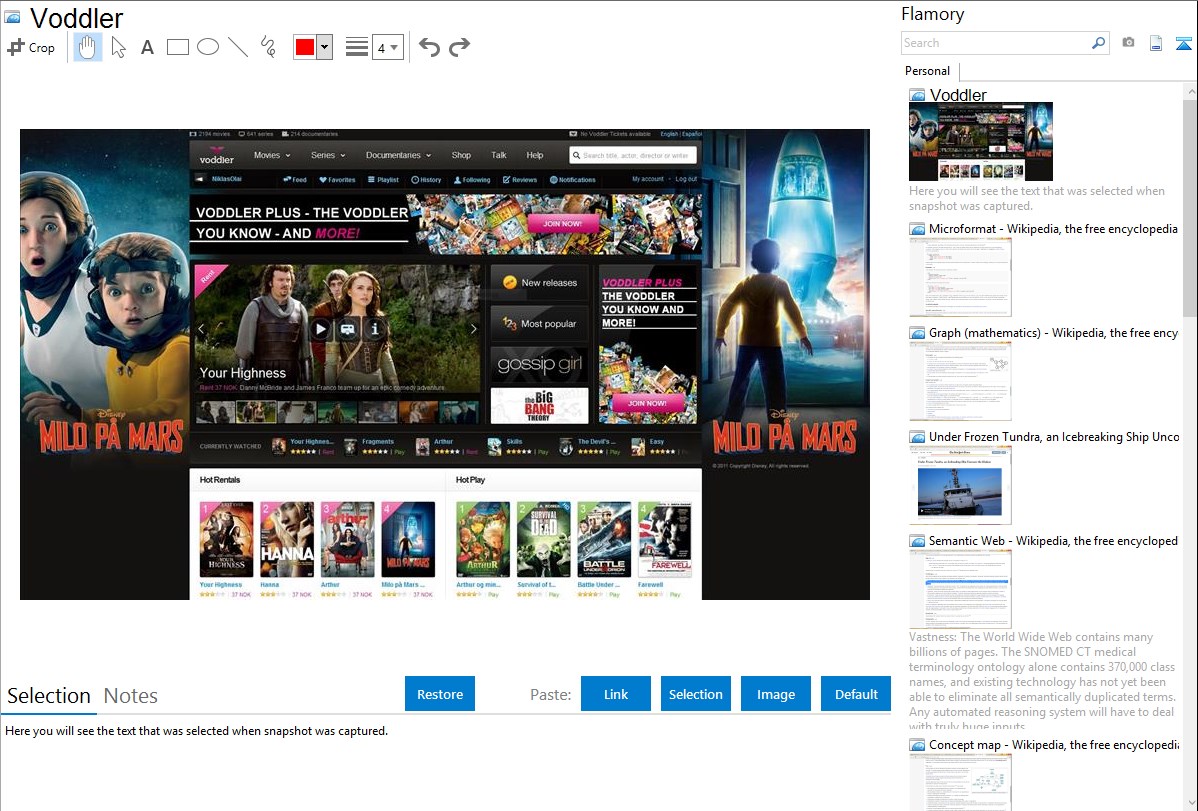Click the search magnifier icon
The width and height of the screenshot is (1198, 811).
(x=1098, y=43)
